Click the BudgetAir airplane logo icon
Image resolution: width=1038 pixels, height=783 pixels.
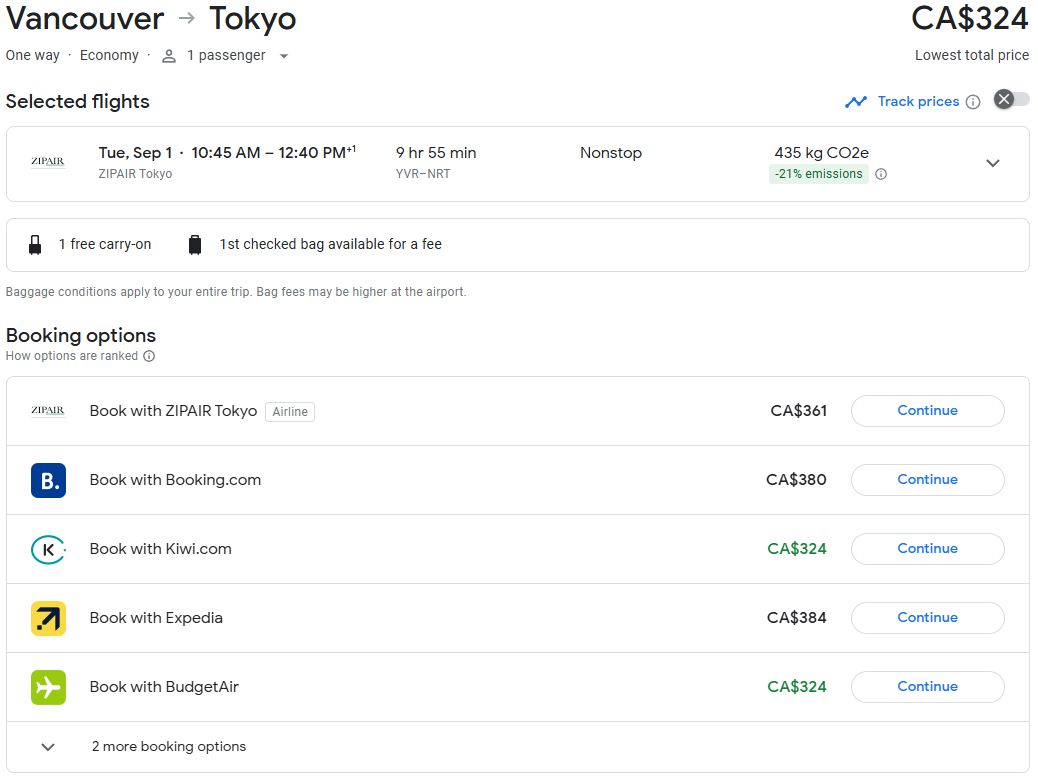click(x=48, y=686)
